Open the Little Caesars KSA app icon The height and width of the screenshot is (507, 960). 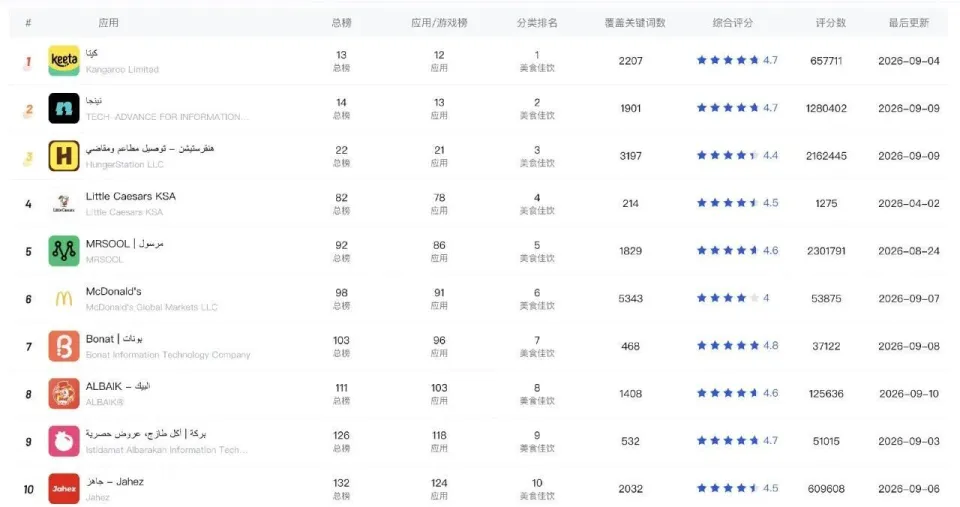[x=64, y=203]
